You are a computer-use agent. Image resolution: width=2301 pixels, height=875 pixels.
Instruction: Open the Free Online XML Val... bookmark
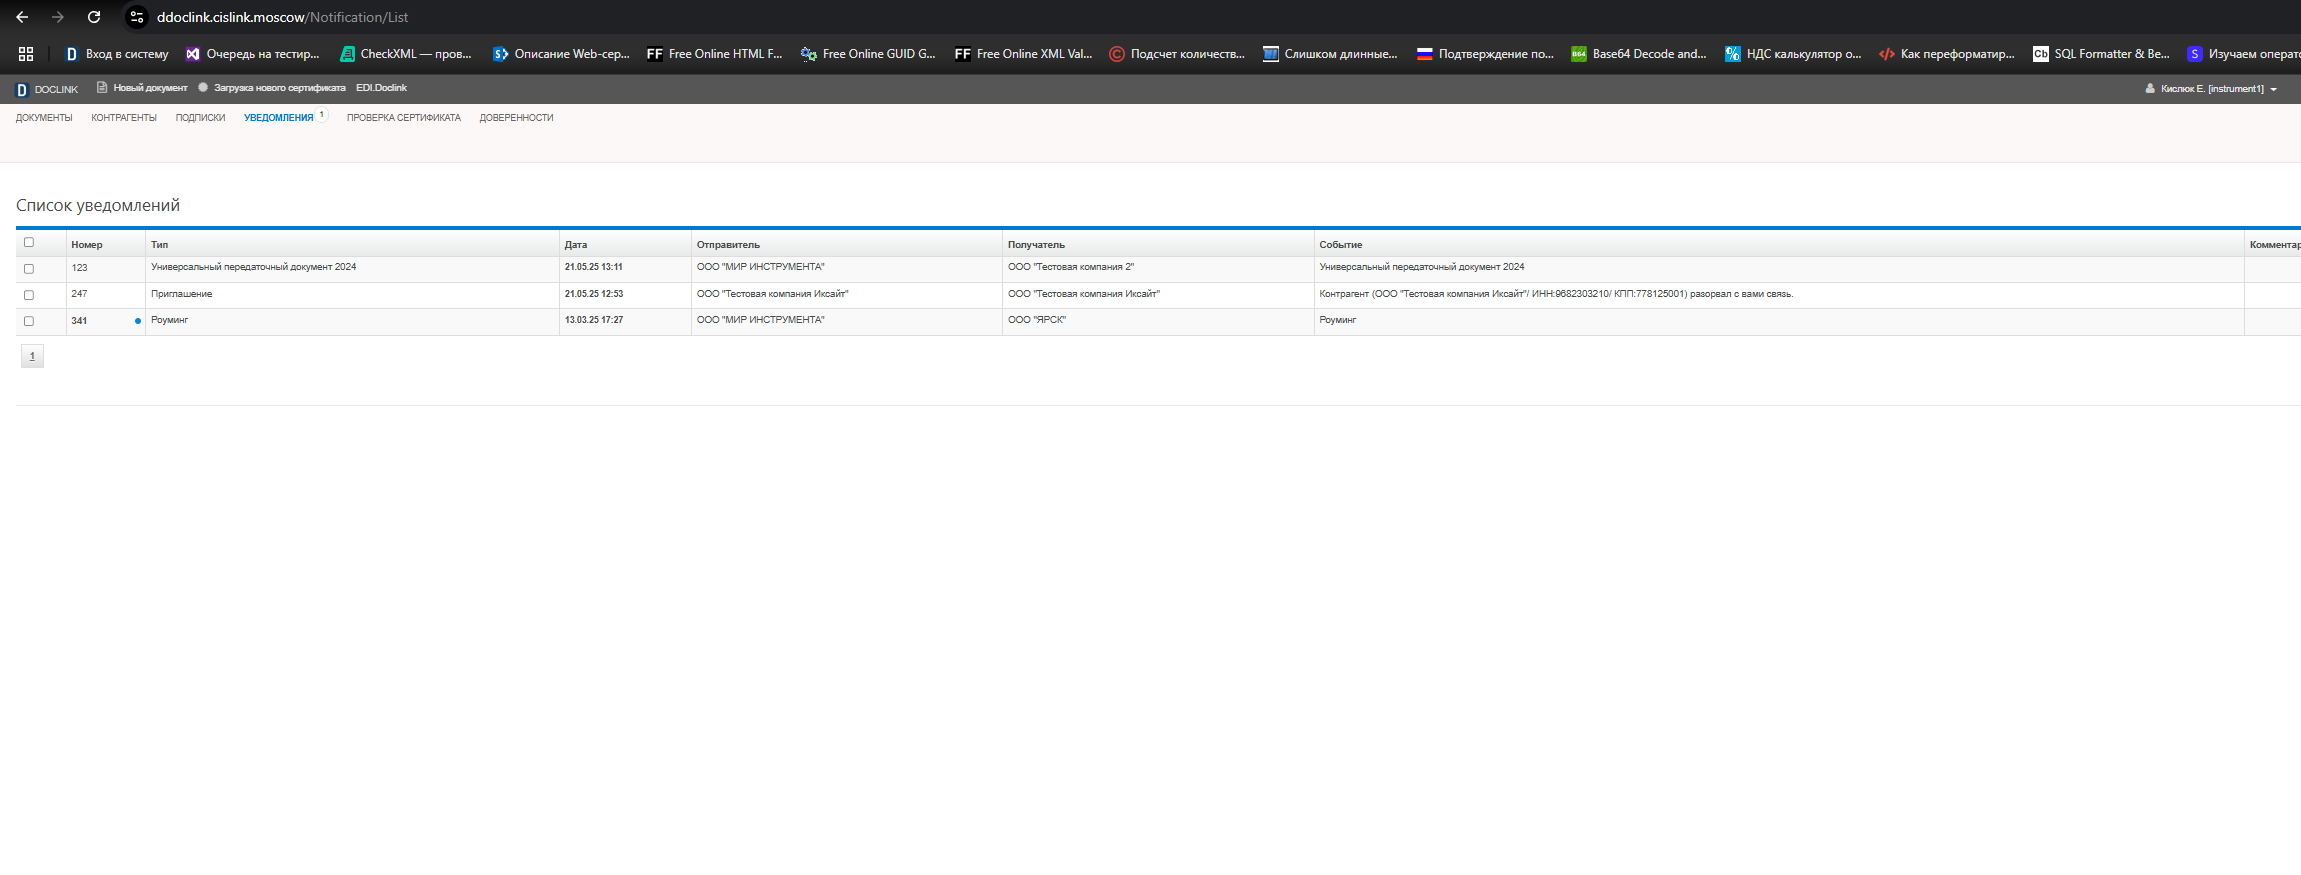point(1023,54)
